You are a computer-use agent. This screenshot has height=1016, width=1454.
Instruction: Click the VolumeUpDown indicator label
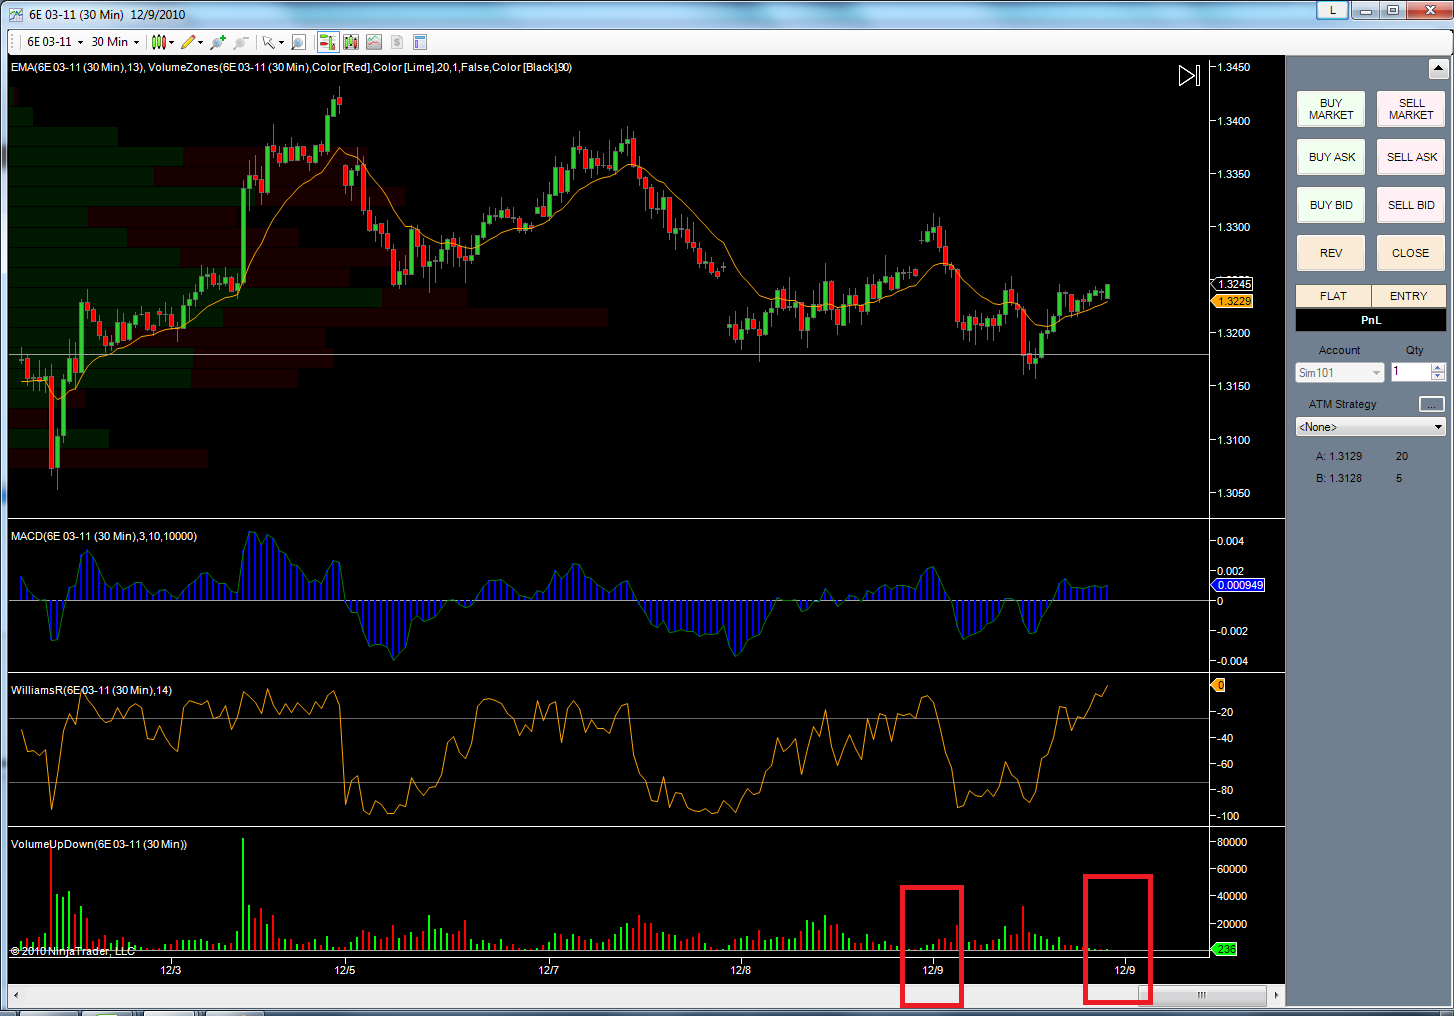coord(99,844)
